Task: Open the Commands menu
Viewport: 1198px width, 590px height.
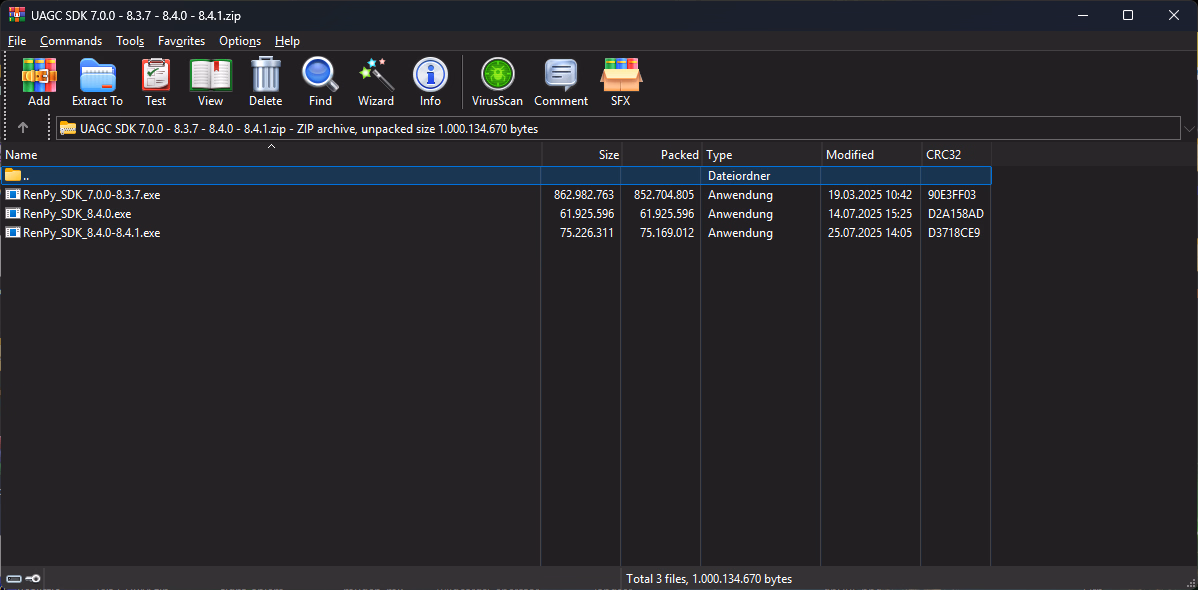Action: click(71, 41)
